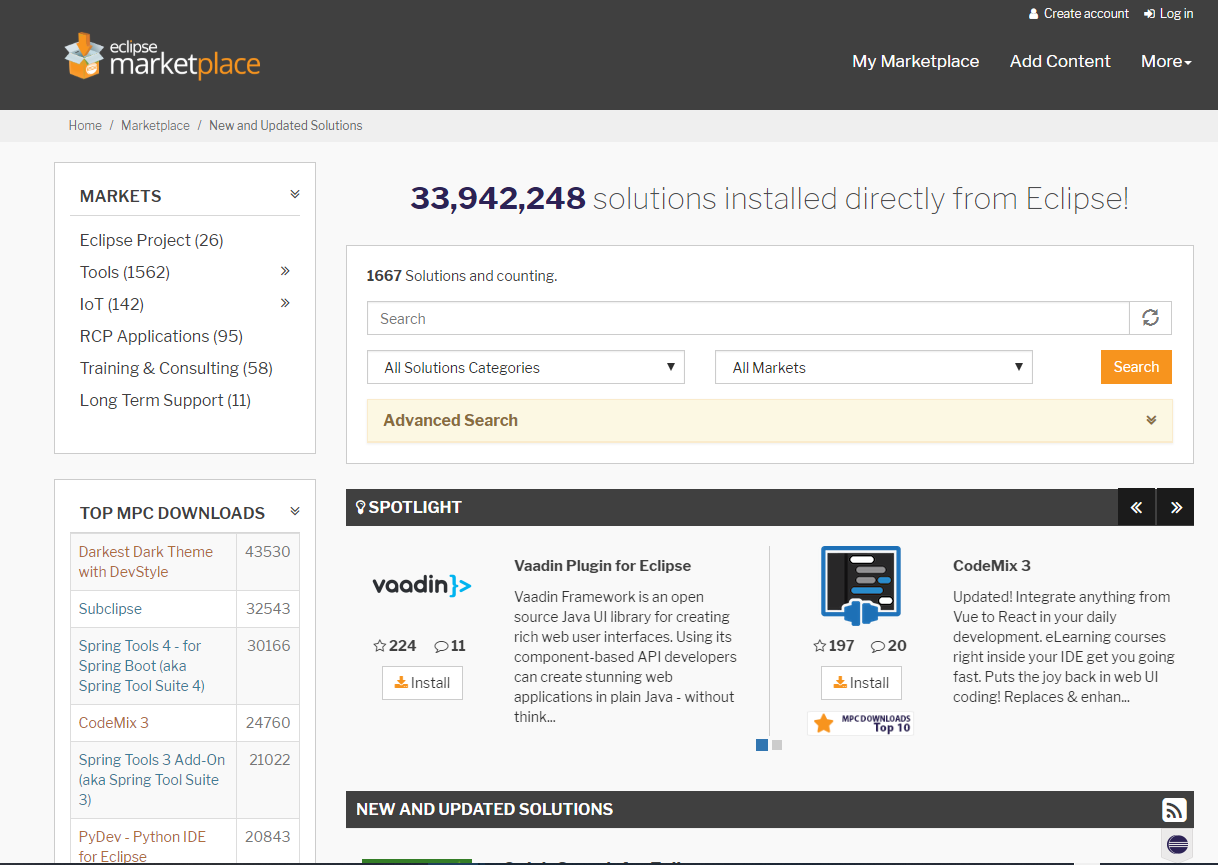Image resolution: width=1218 pixels, height=865 pixels.
Task: Click the 20843 download count
Action: tap(268, 837)
